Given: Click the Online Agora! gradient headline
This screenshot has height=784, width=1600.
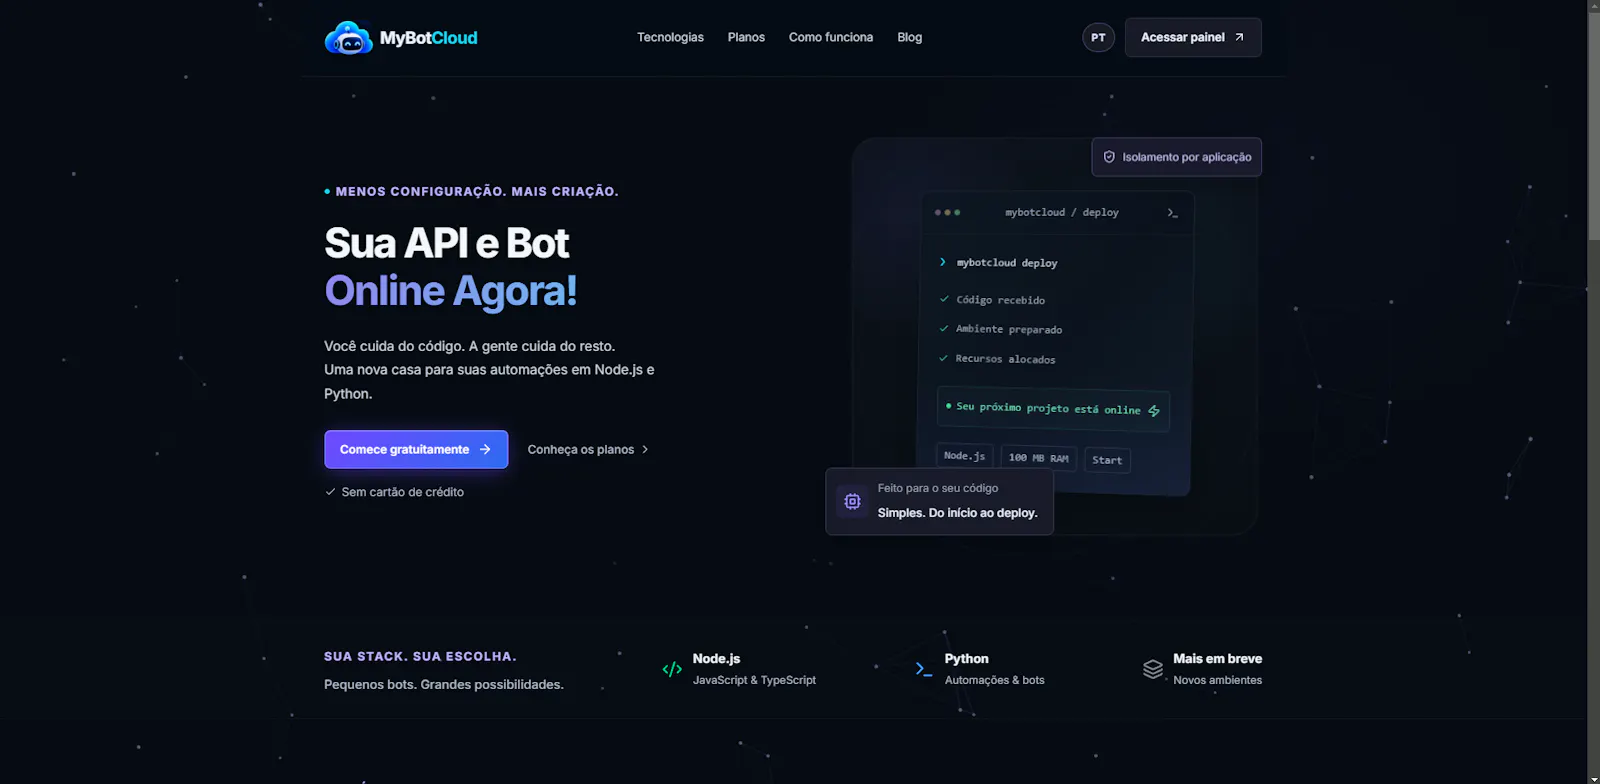Looking at the screenshot, I should [x=450, y=291].
